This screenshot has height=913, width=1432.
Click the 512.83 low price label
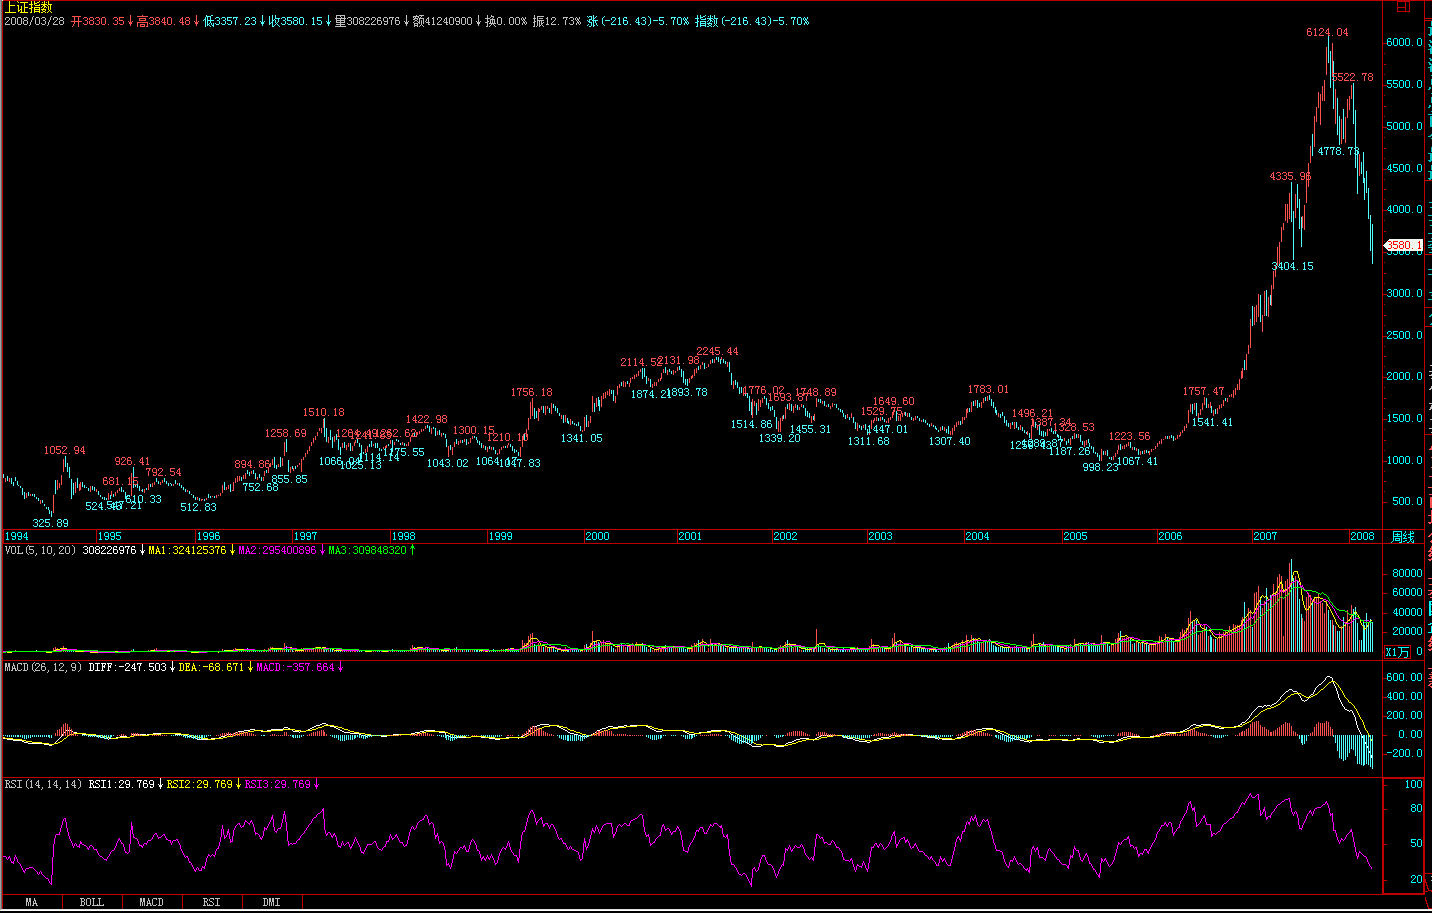tap(198, 508)
